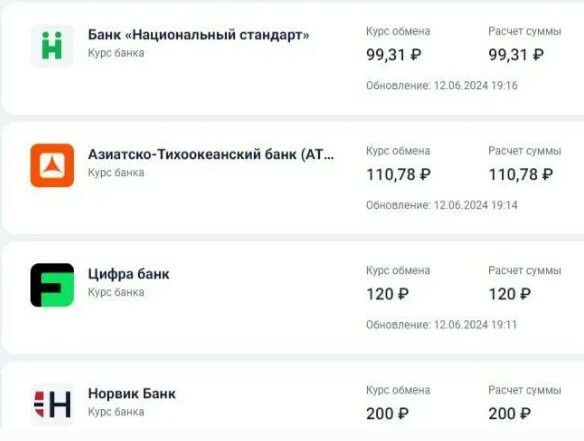This screenshot has width=584, height=441.
Task: Click the green Цифра банк logo
Action: tap(52, 285)
